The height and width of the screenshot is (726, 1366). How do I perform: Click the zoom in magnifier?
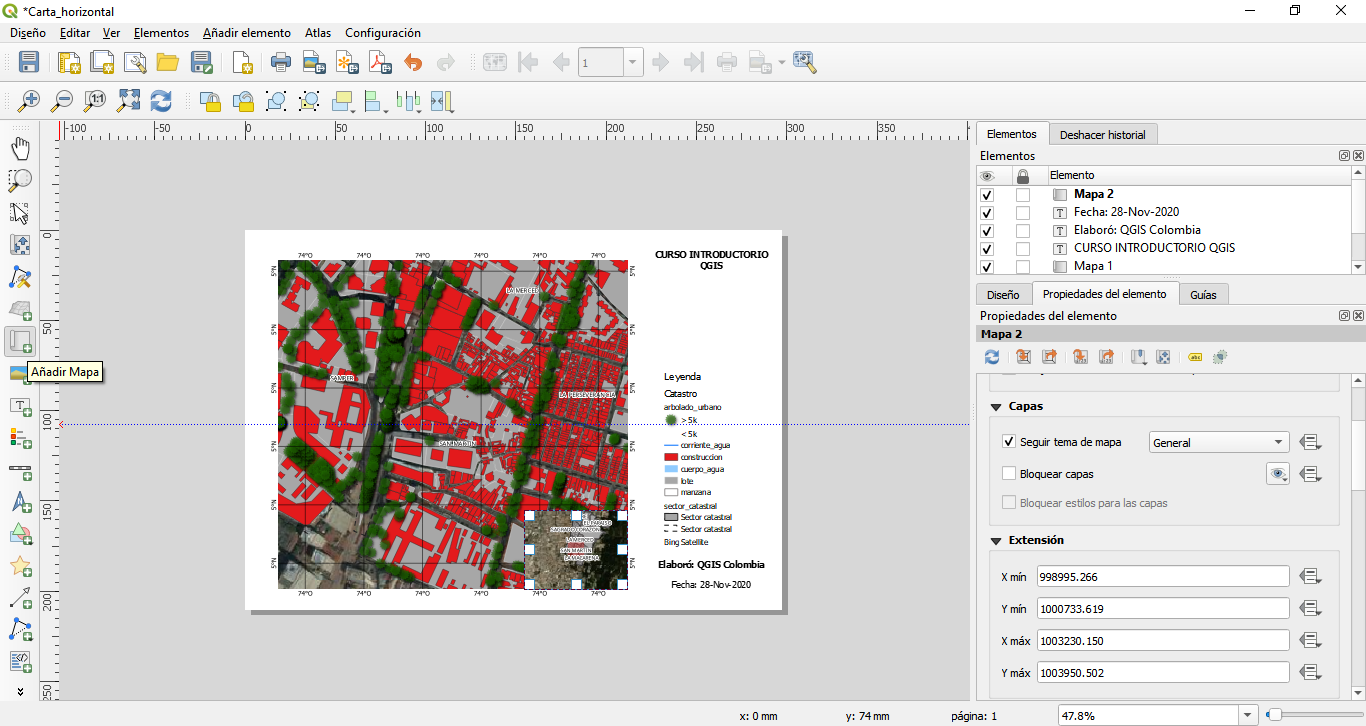pos(29,101)
